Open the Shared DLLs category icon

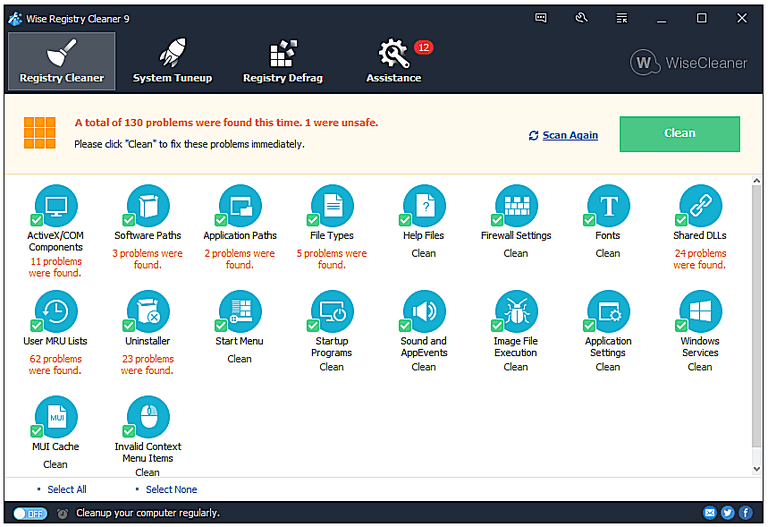[701, 206]
